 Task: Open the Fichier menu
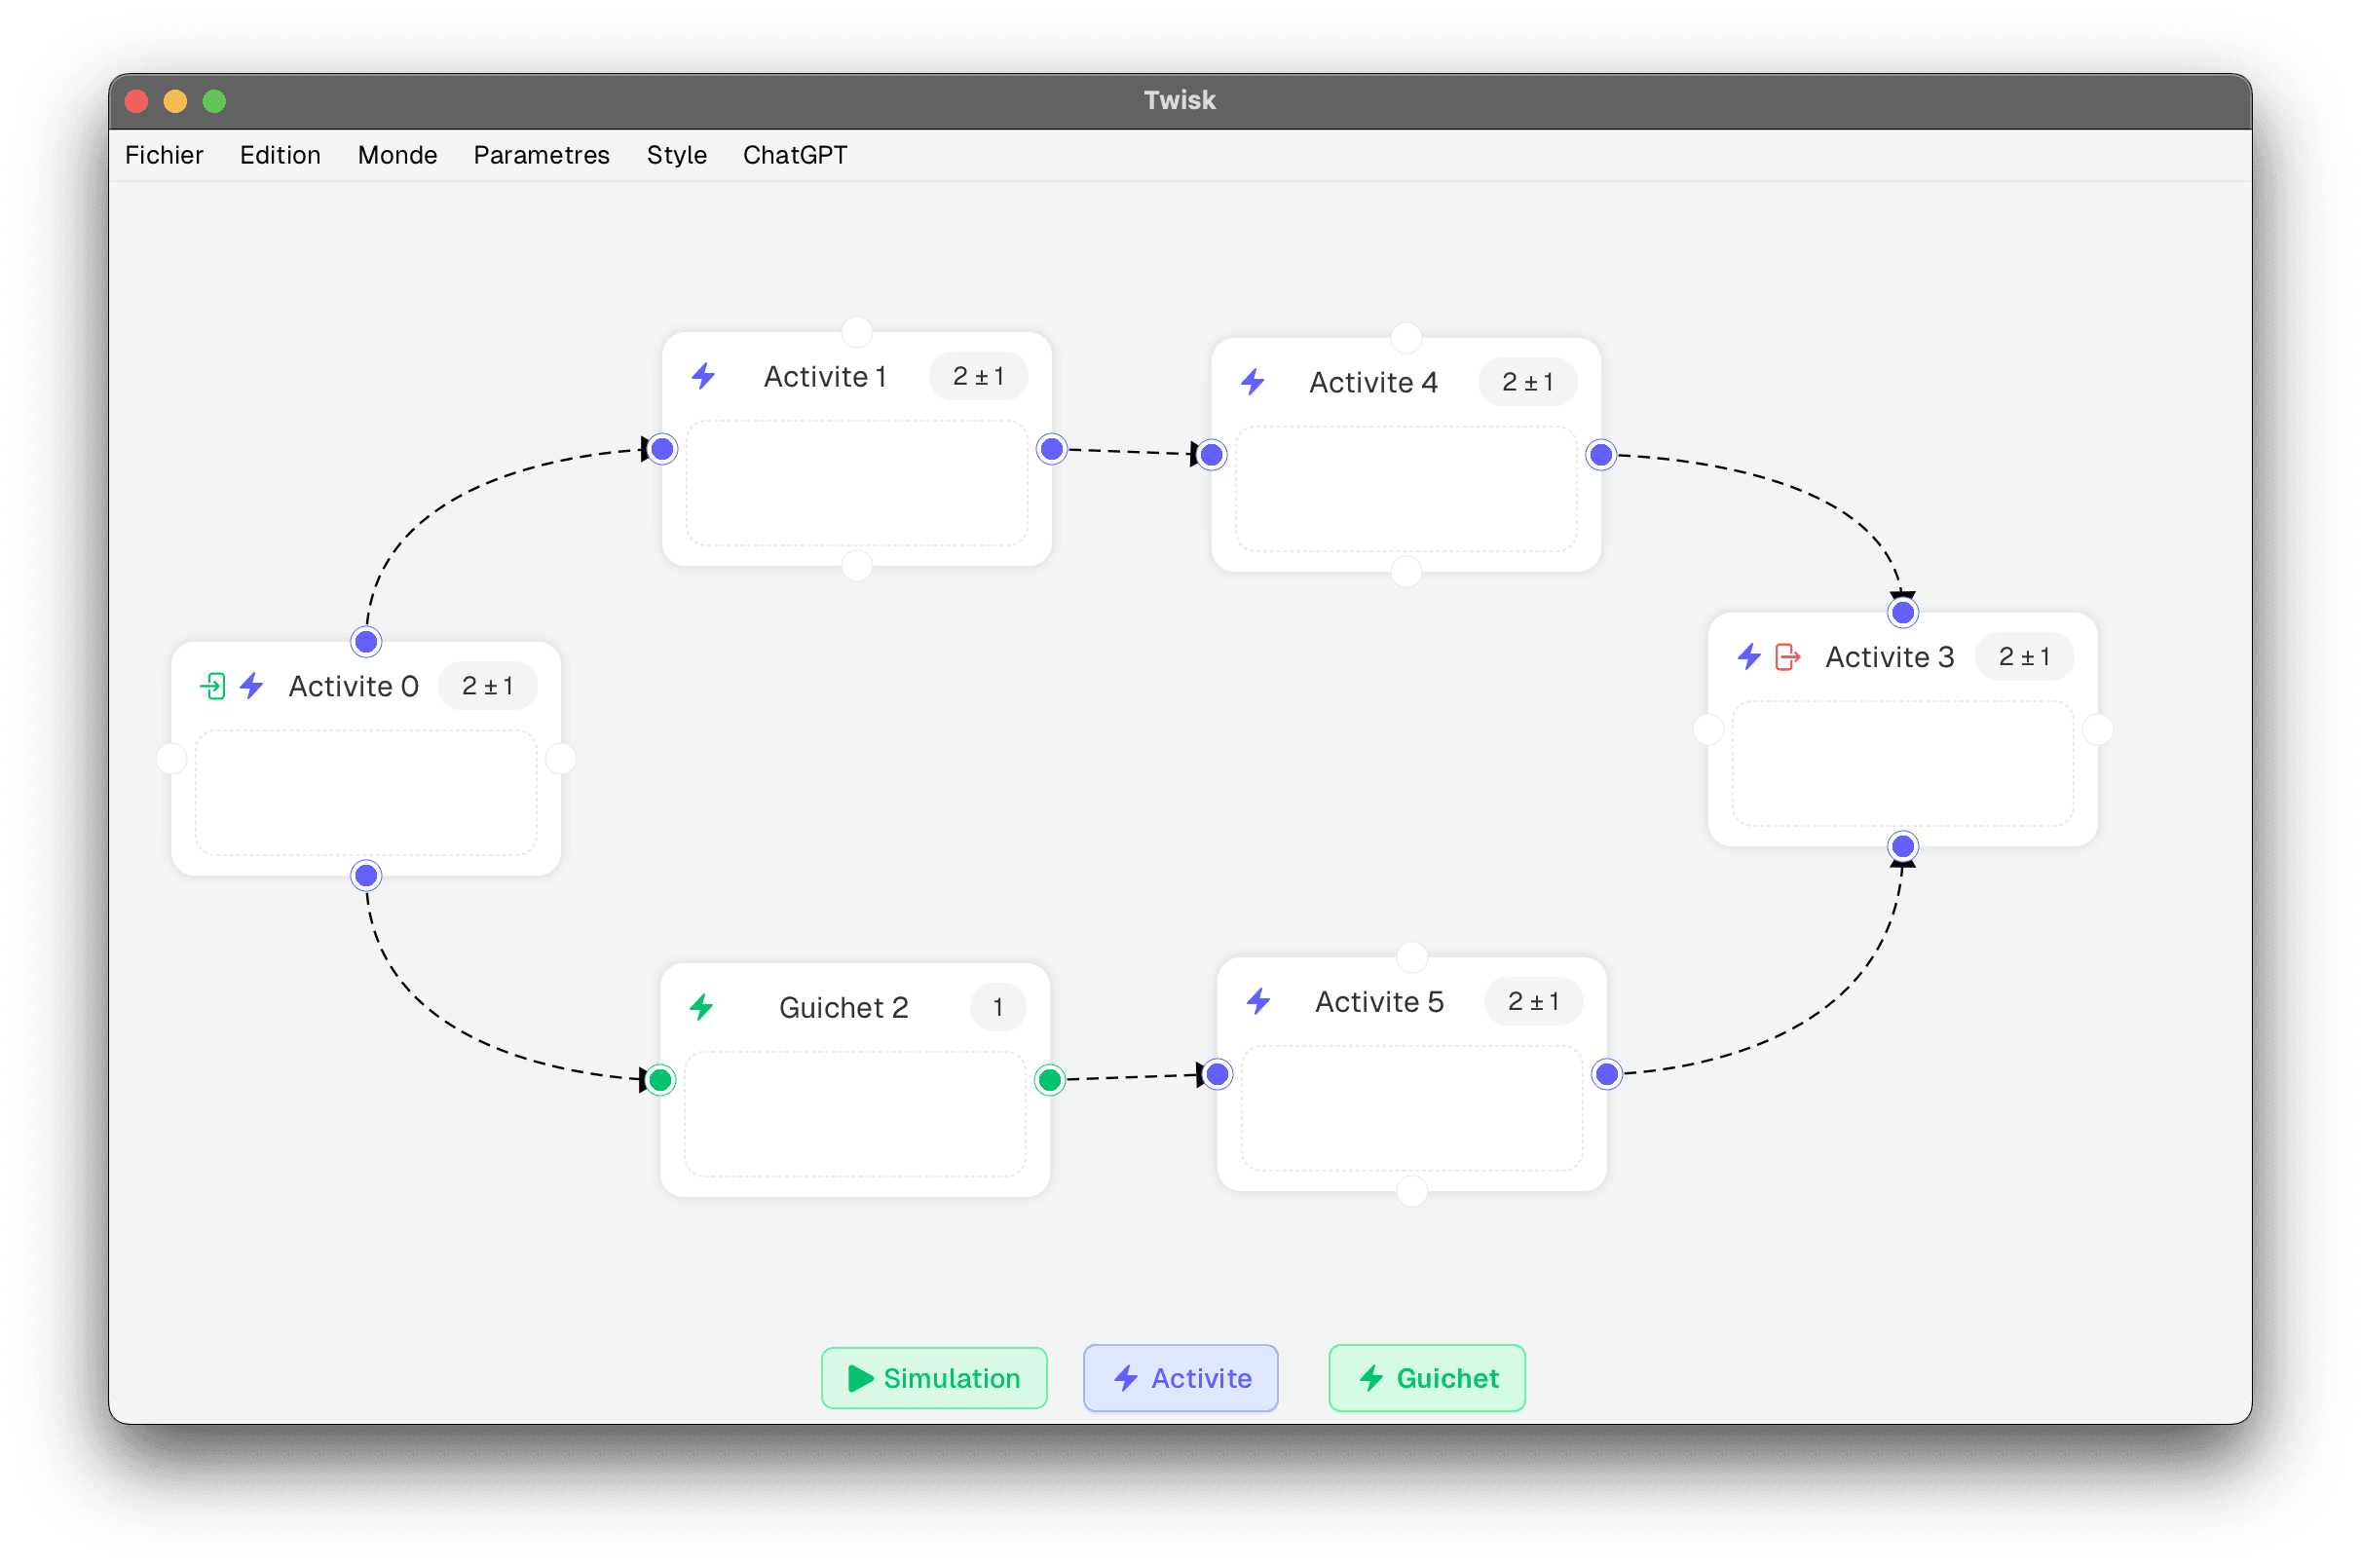point(164,155)
